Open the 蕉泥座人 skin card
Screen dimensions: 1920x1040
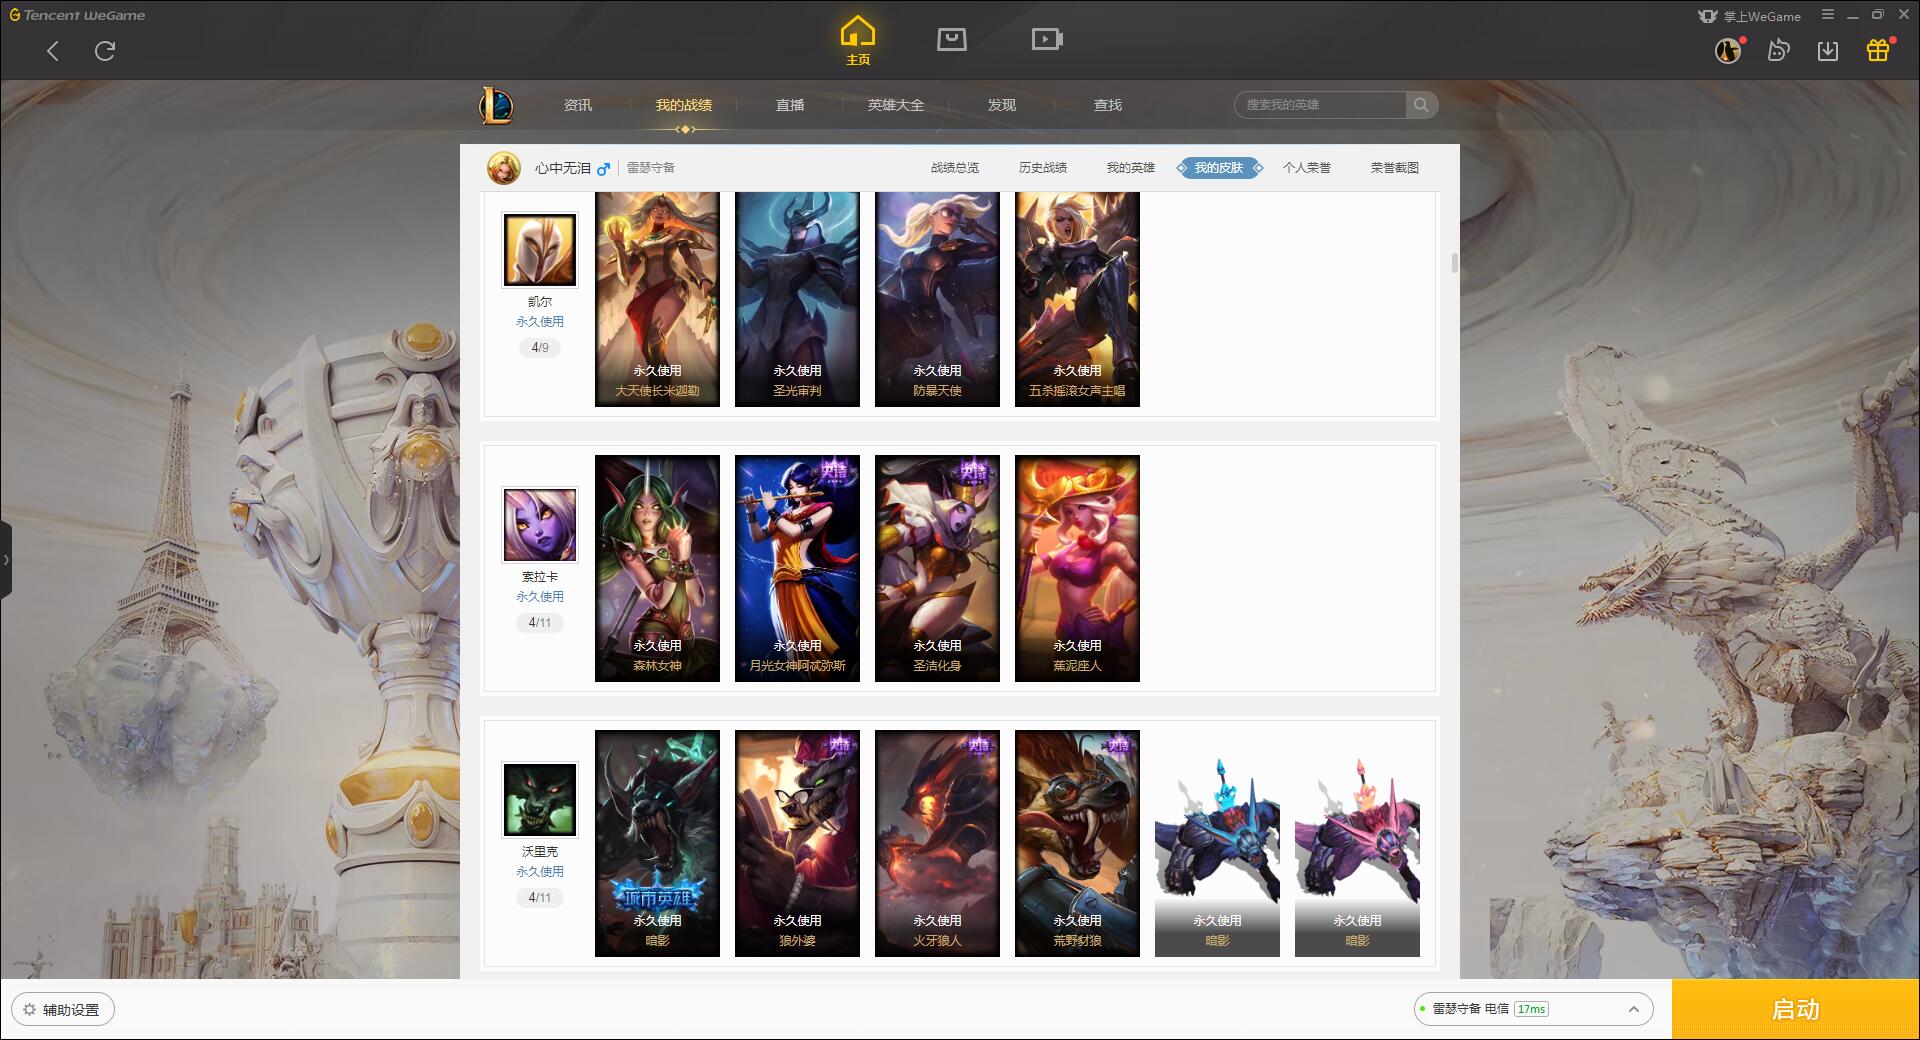(x=1077, y=568)
